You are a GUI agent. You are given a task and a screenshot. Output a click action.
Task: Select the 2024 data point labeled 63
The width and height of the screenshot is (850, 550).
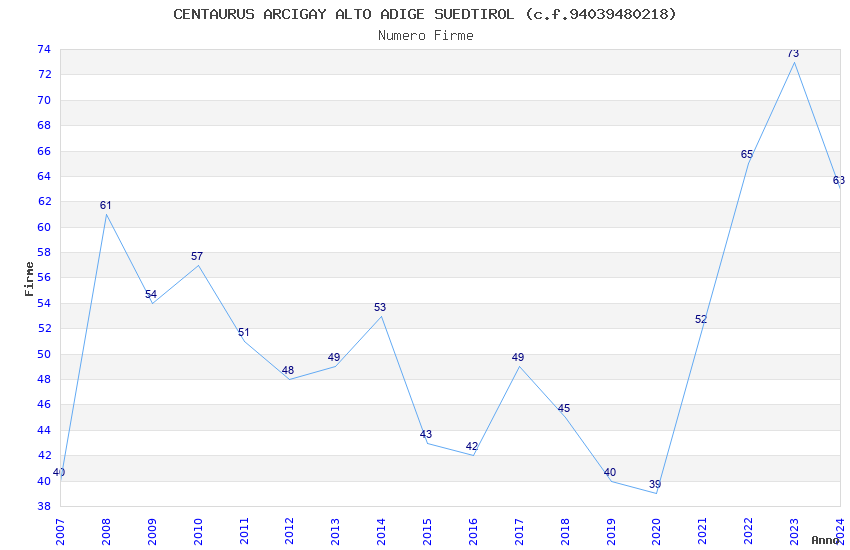coord(839,180)
